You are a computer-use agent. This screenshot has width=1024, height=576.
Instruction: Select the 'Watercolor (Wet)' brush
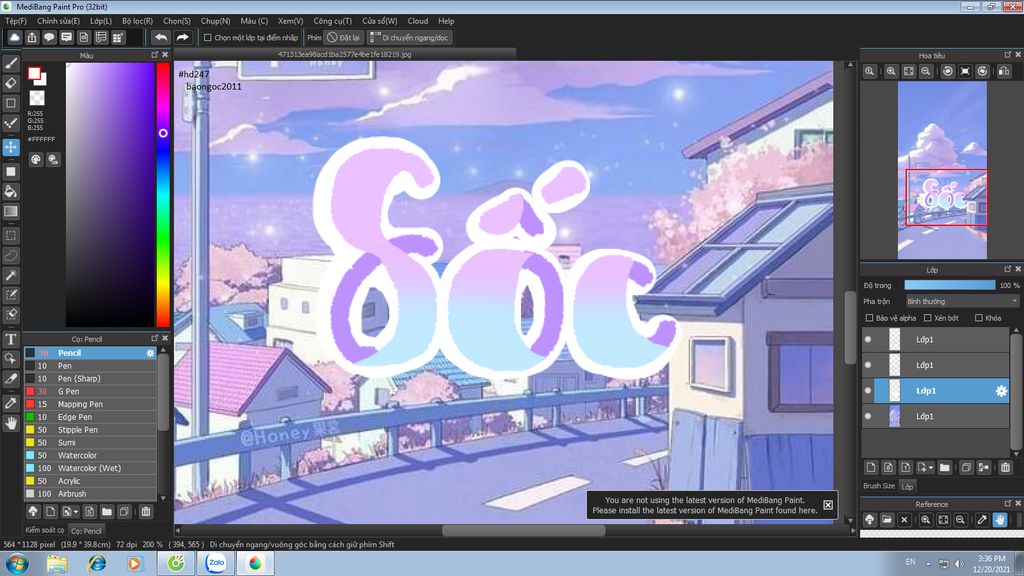(x=90, y=468)
